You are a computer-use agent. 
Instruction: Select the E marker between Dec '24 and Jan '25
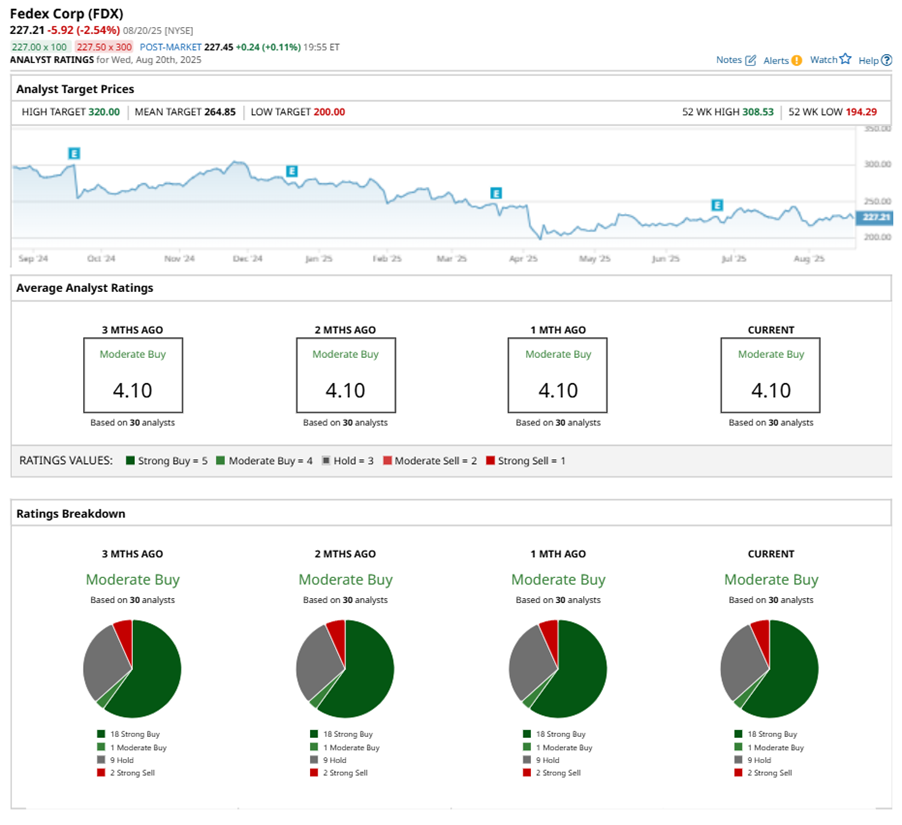coord(292,171)
